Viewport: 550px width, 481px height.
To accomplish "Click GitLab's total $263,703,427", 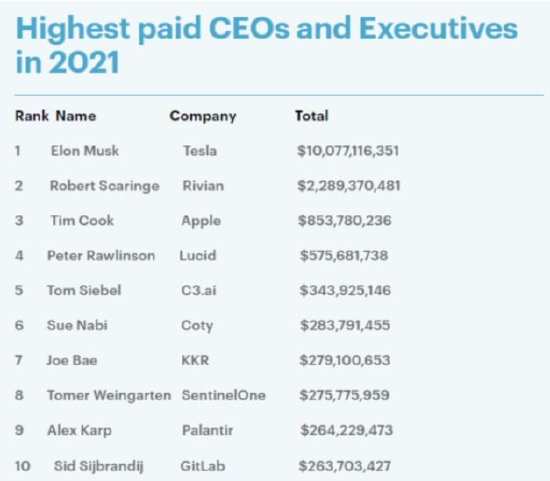I will point(344,466).
